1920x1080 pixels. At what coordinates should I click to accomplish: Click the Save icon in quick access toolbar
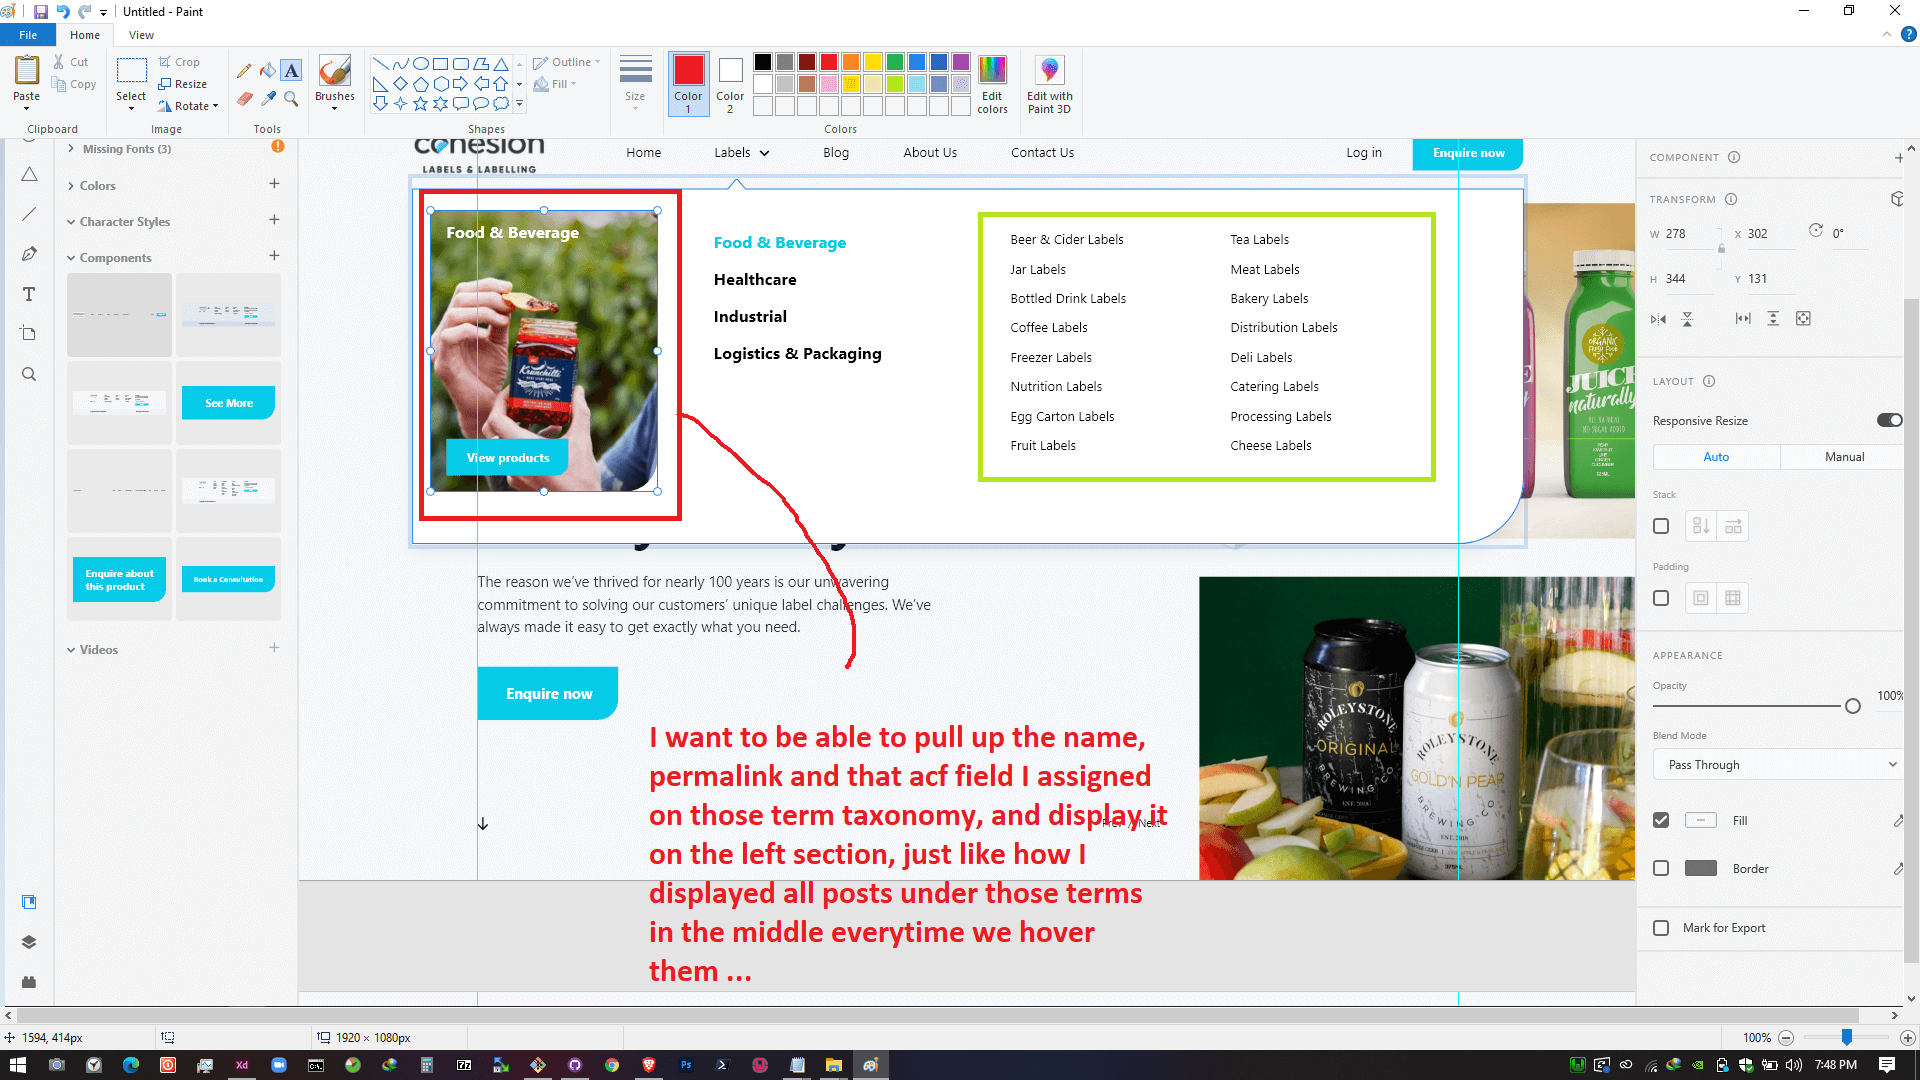tap(41, 12)
